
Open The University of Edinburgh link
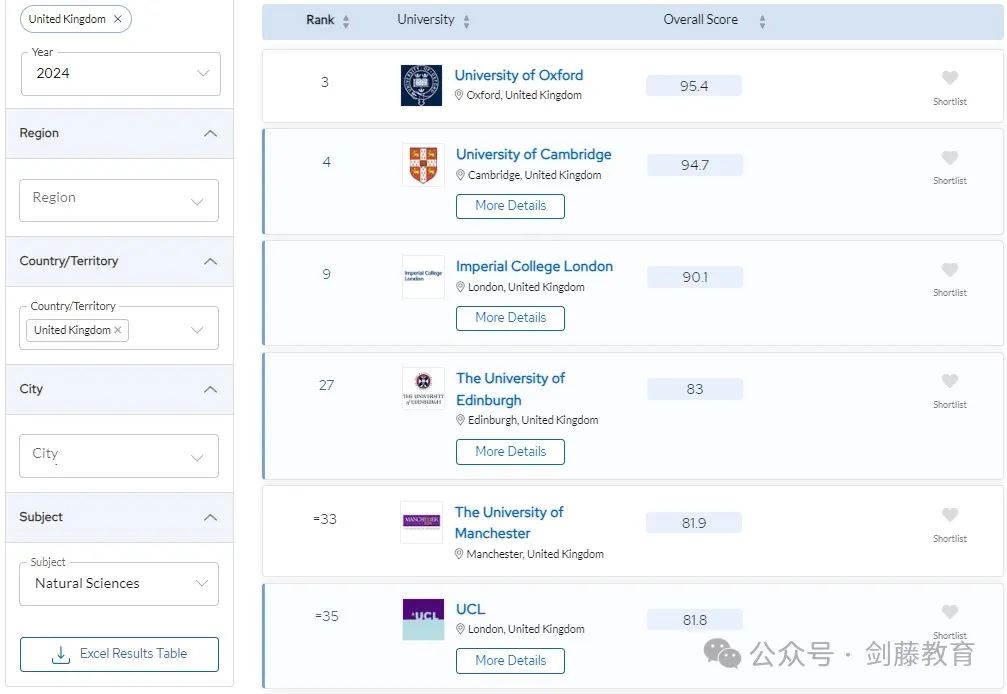coord(511,389)
